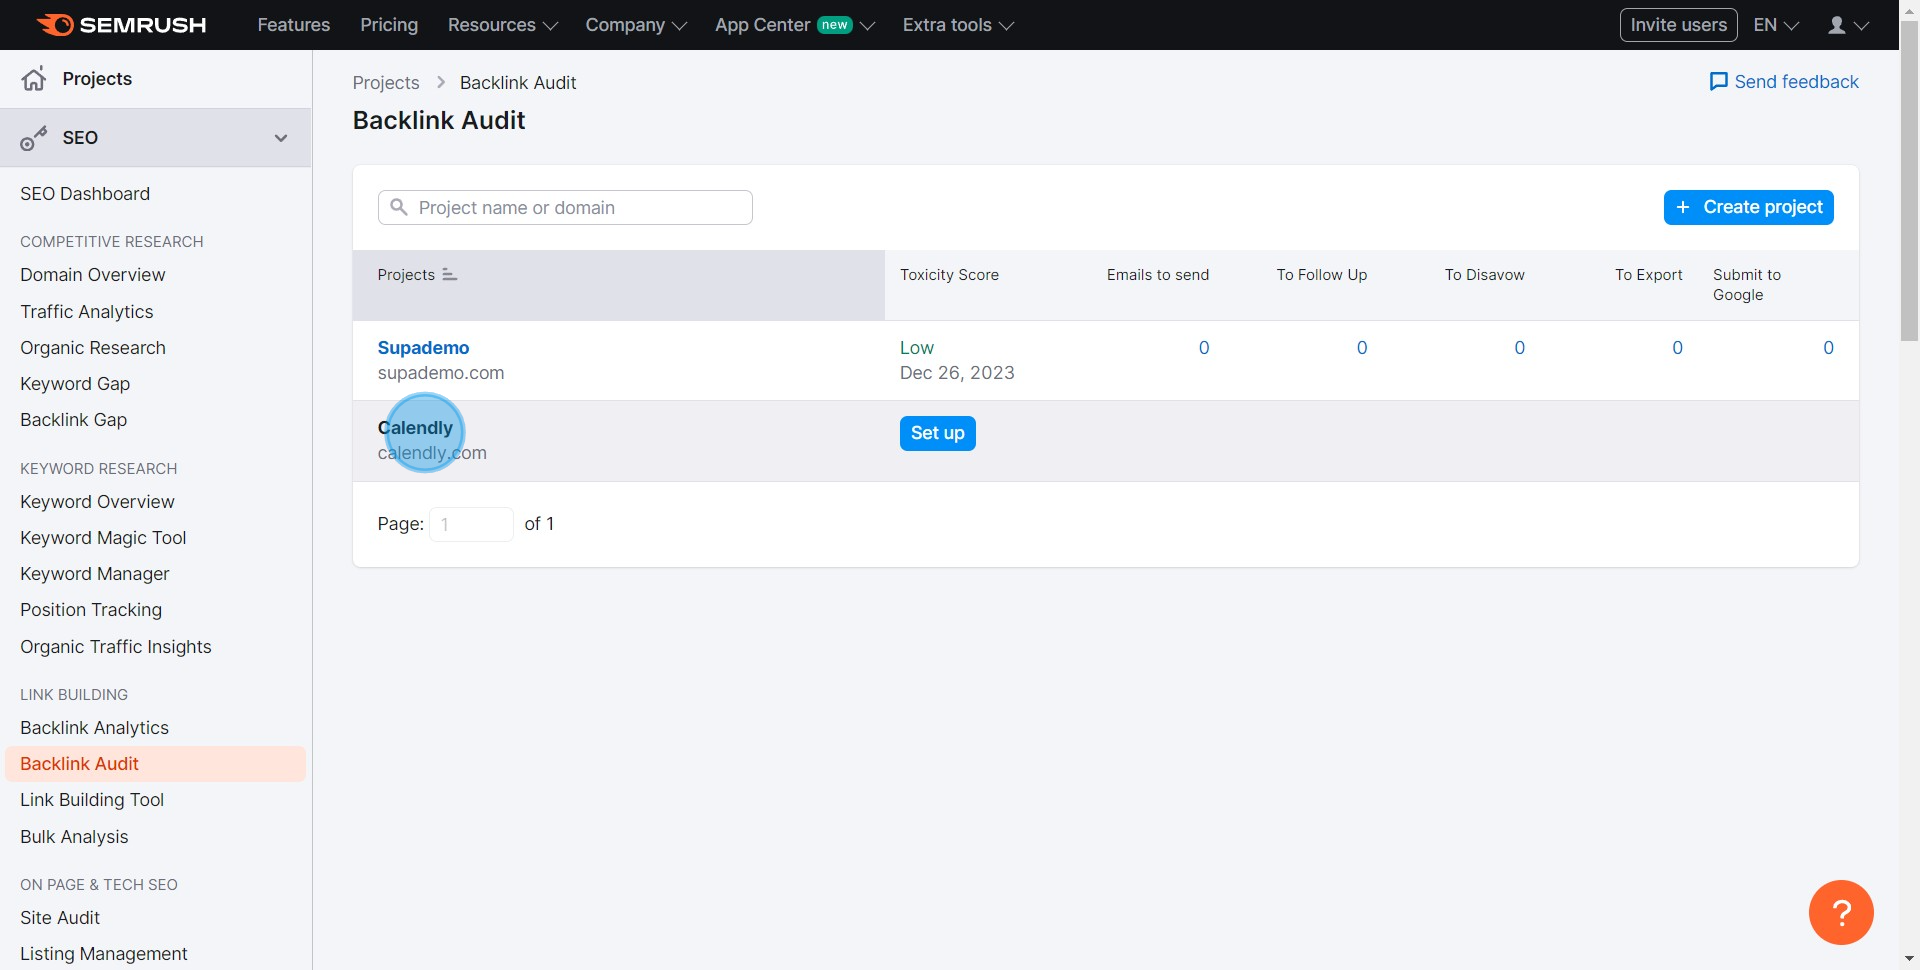This screenshot has height=970, width=1920.
Task: Click the To Export column header
Action: 1649,275
